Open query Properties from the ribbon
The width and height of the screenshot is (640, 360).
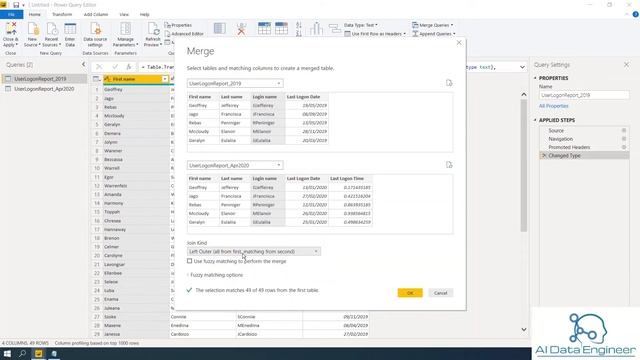click(178, 25)
